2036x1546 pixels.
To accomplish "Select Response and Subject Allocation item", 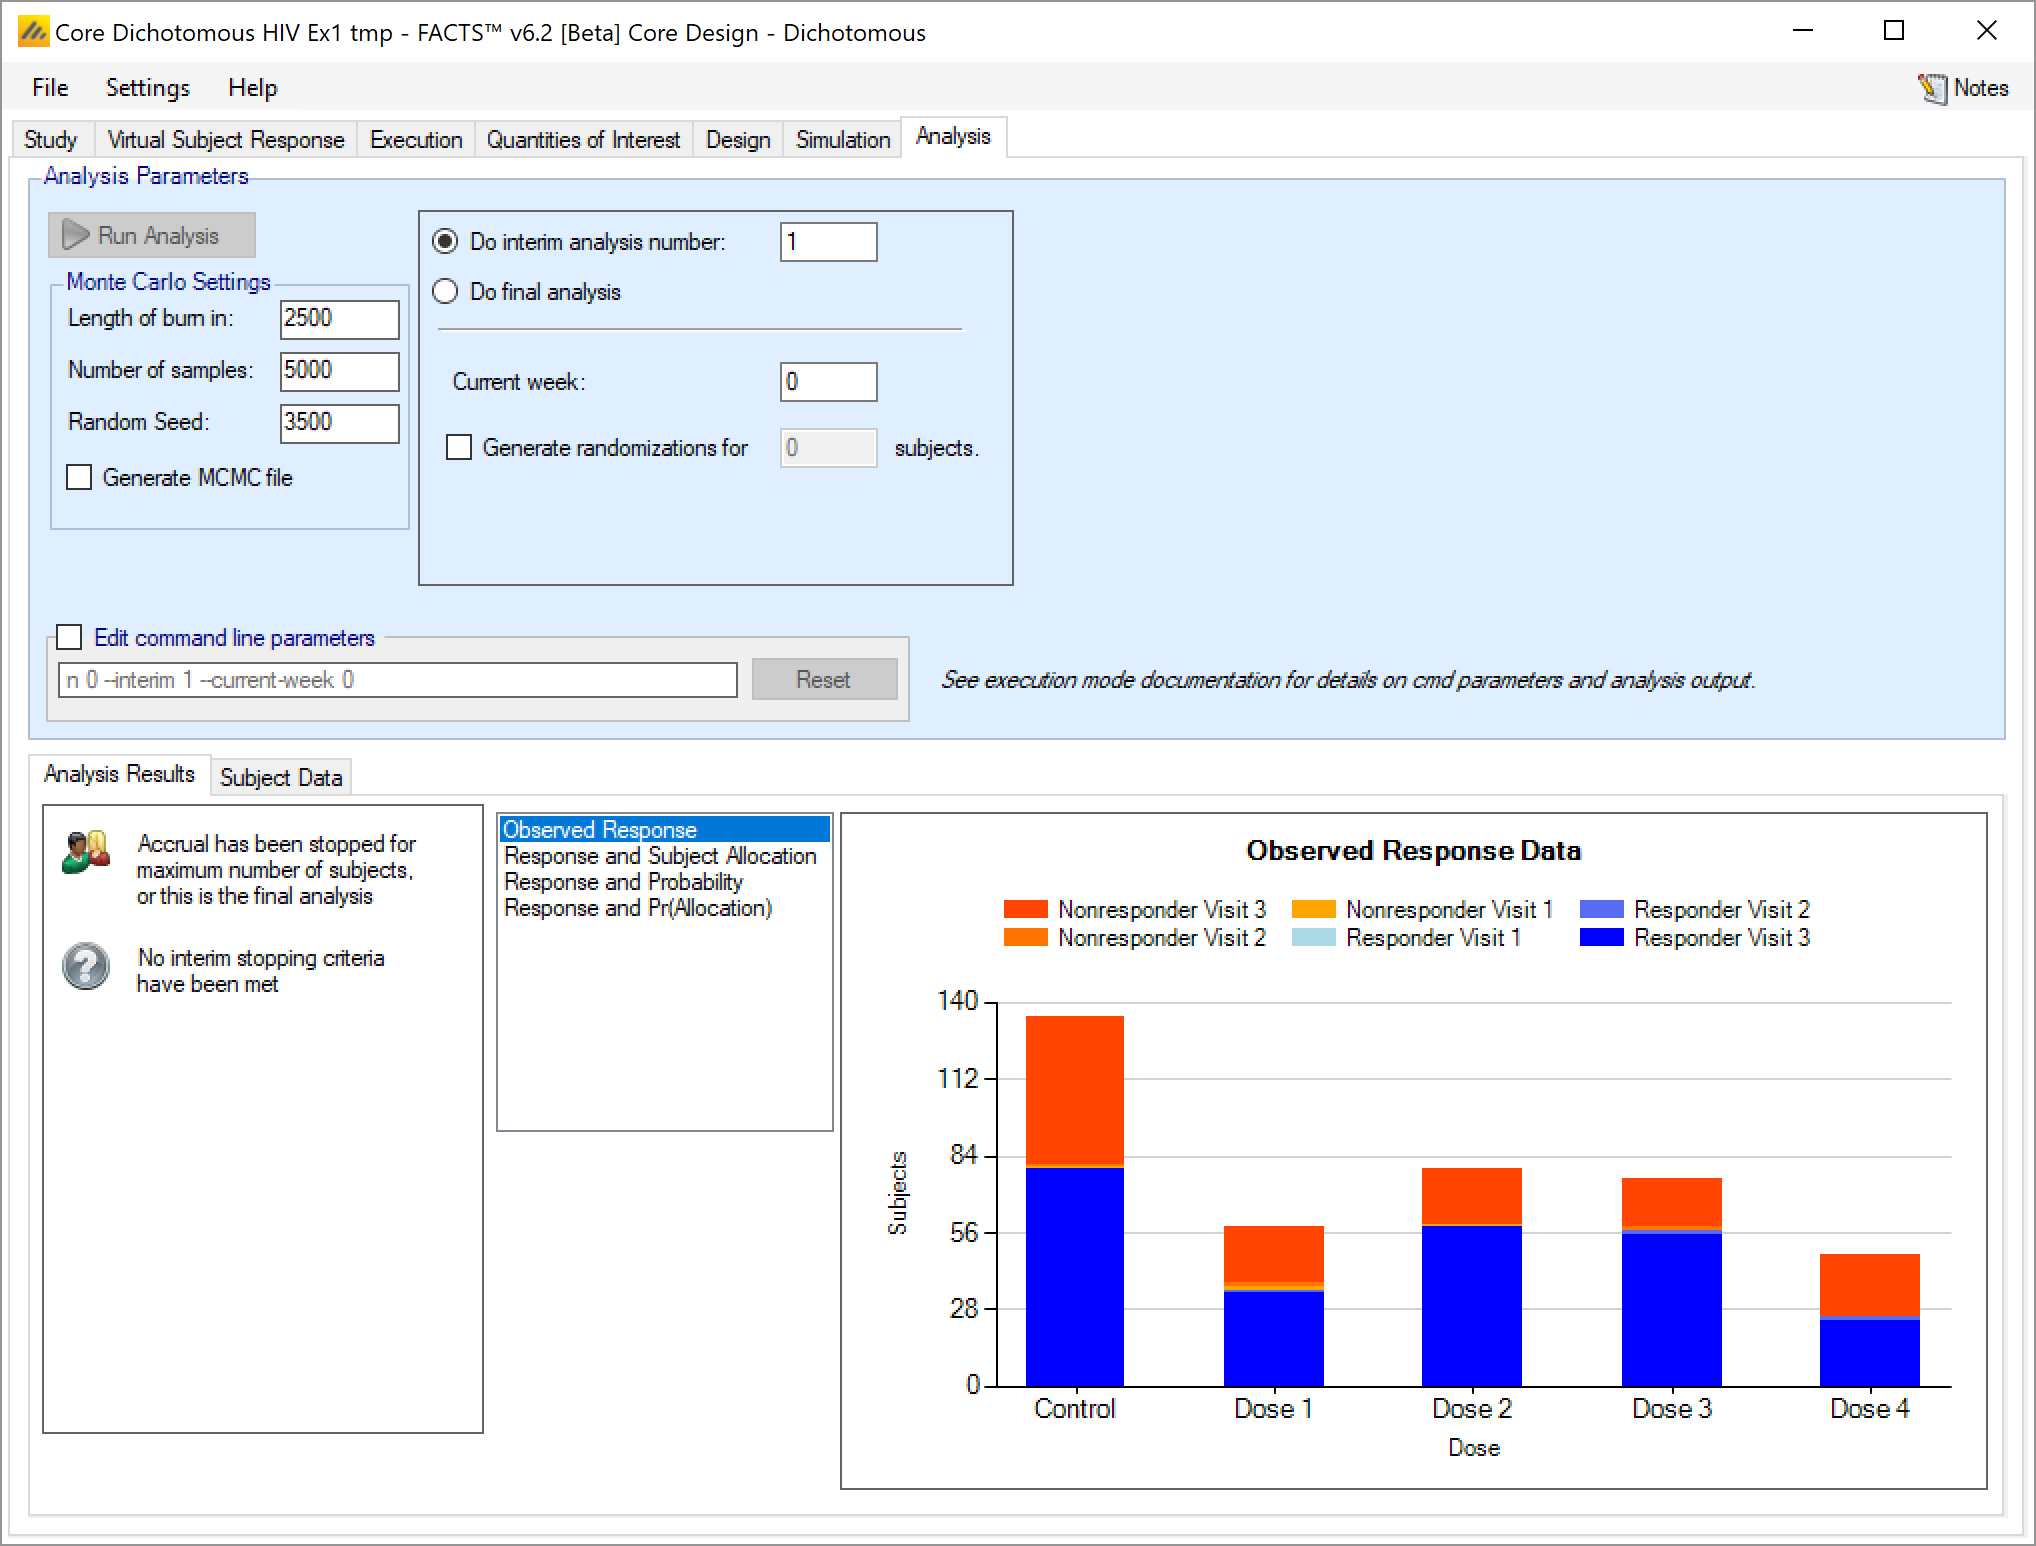I will click(660, 856).
